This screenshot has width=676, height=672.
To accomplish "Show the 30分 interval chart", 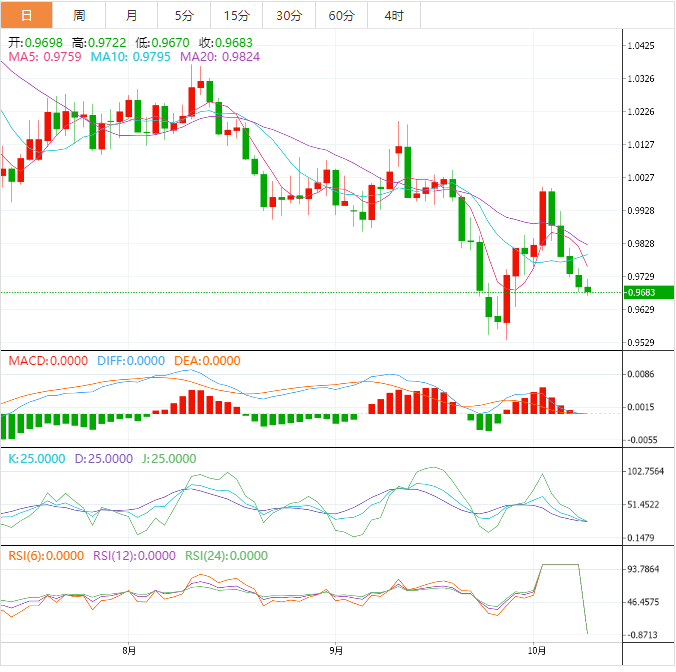I will coord(289,15).
